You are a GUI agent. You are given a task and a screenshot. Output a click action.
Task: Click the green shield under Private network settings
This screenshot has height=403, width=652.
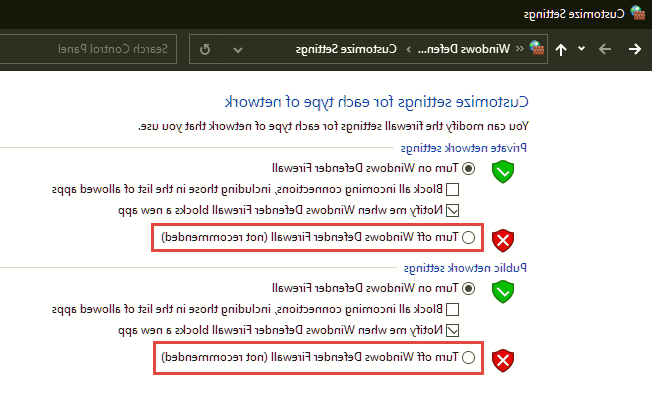(503, 171)
